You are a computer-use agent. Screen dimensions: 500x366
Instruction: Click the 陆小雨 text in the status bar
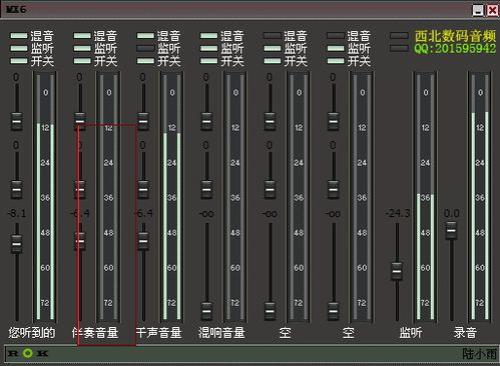tap(480, 353)
